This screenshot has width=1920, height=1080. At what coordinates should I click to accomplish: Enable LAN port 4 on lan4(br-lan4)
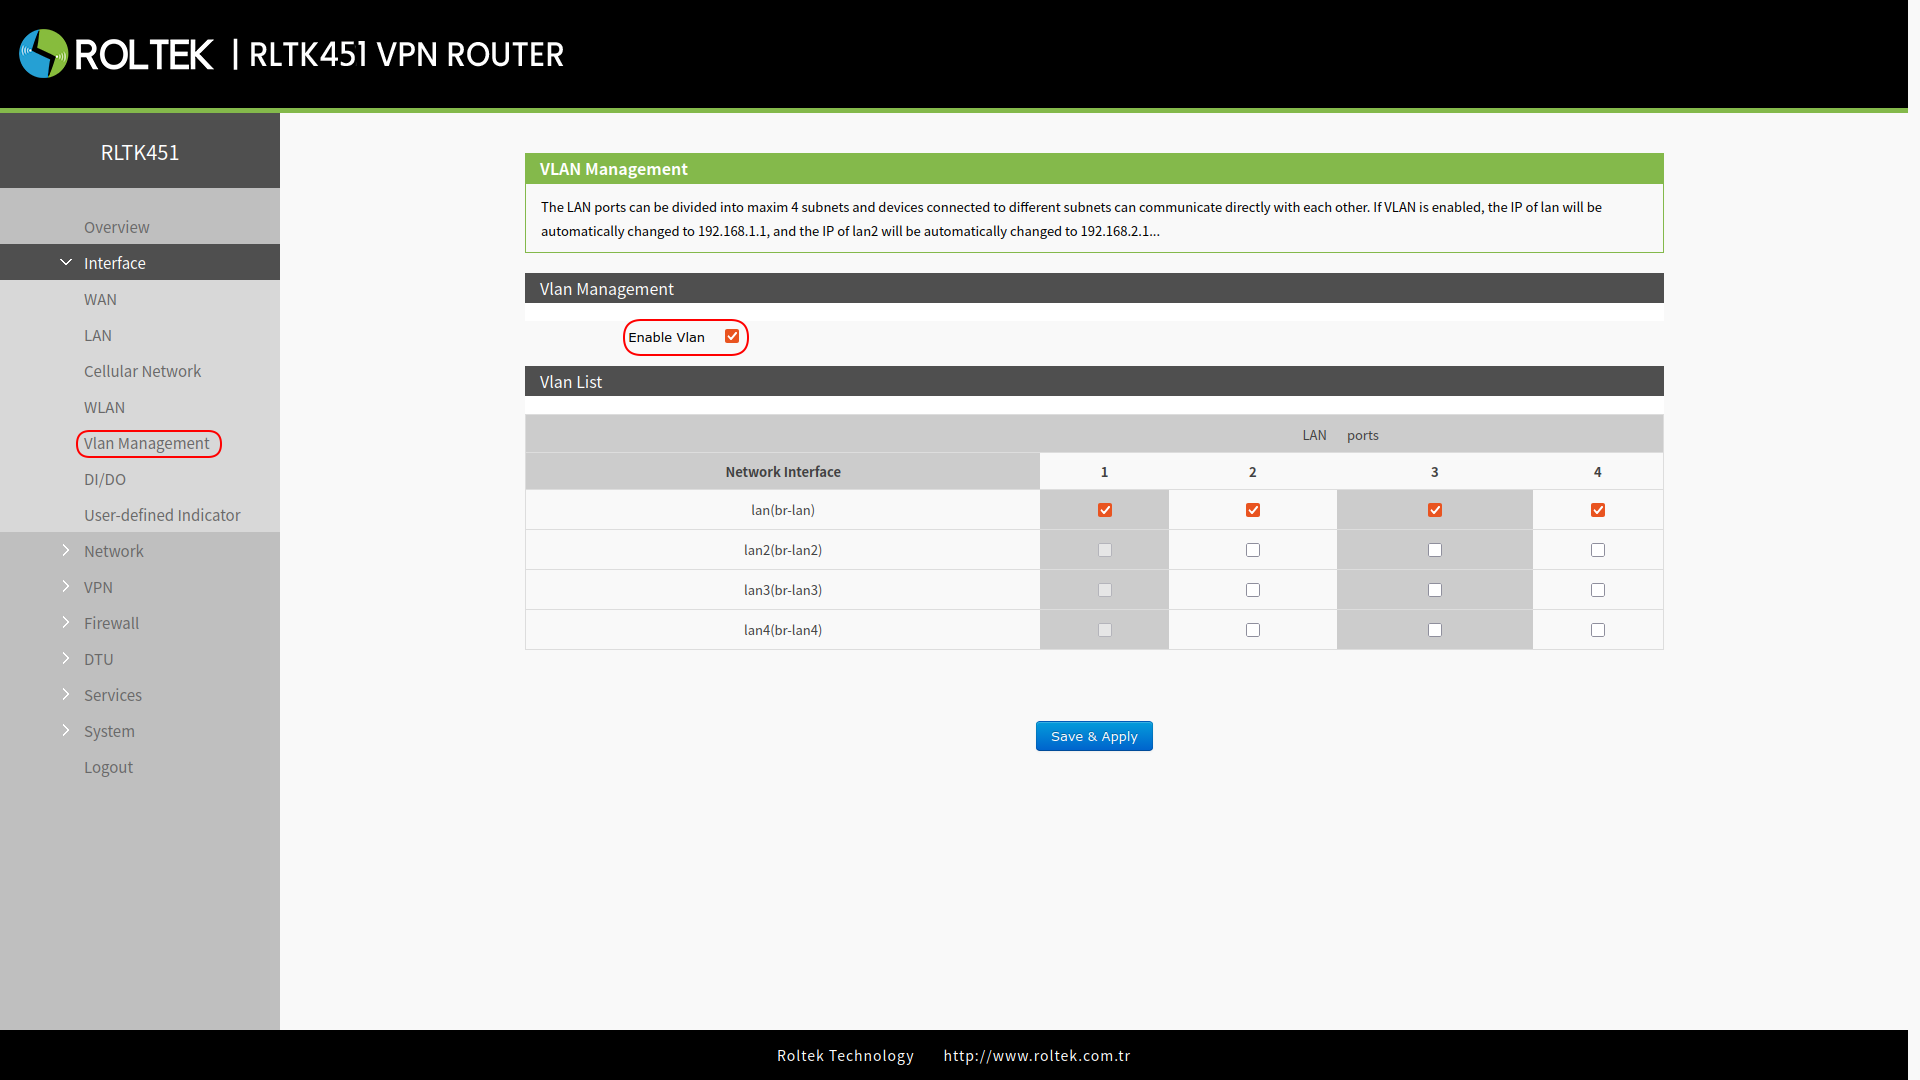pos(1597,630)
